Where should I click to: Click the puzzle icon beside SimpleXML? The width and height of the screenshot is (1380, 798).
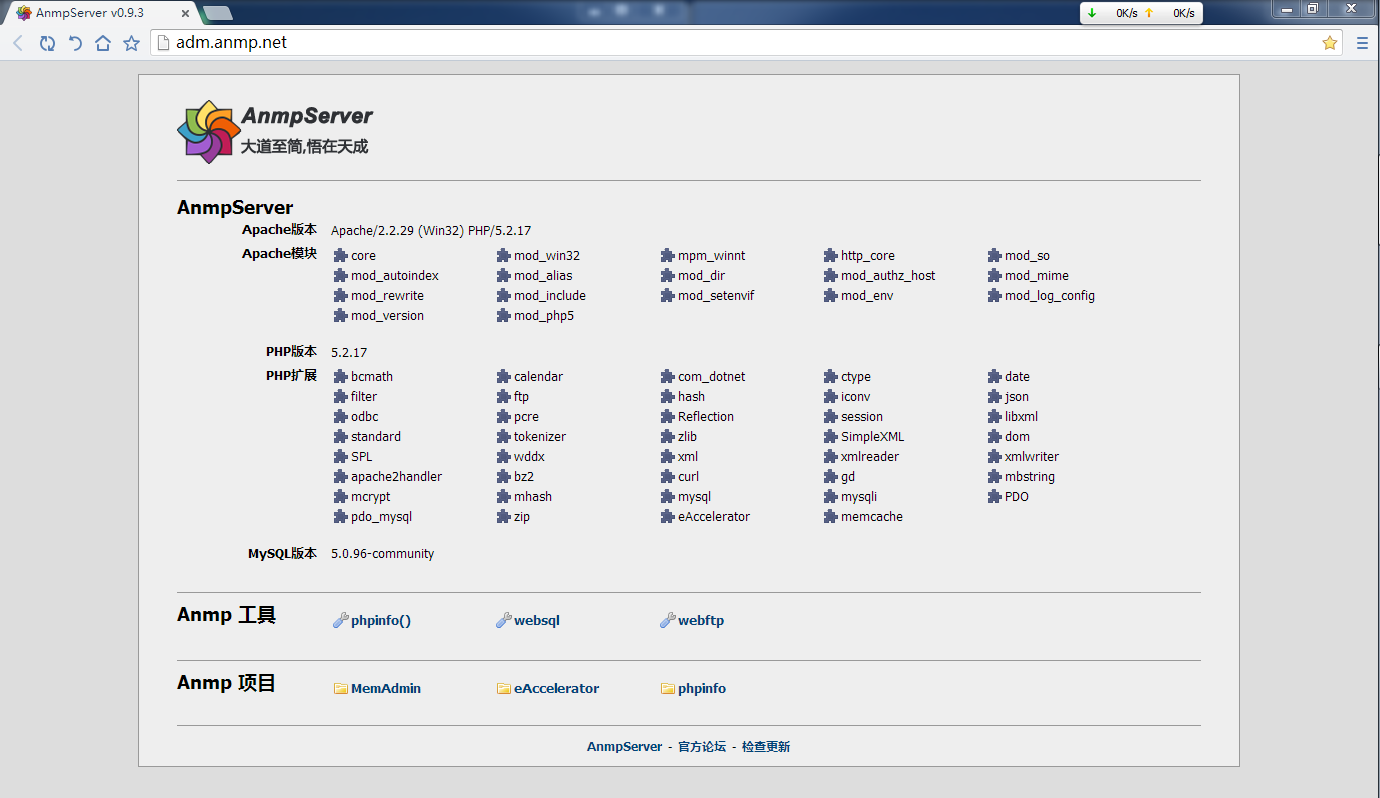(x=831, y=437)
